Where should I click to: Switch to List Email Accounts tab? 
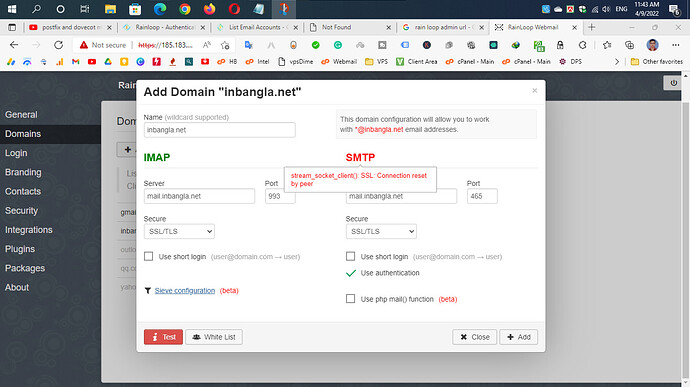(x=257, y=27)
